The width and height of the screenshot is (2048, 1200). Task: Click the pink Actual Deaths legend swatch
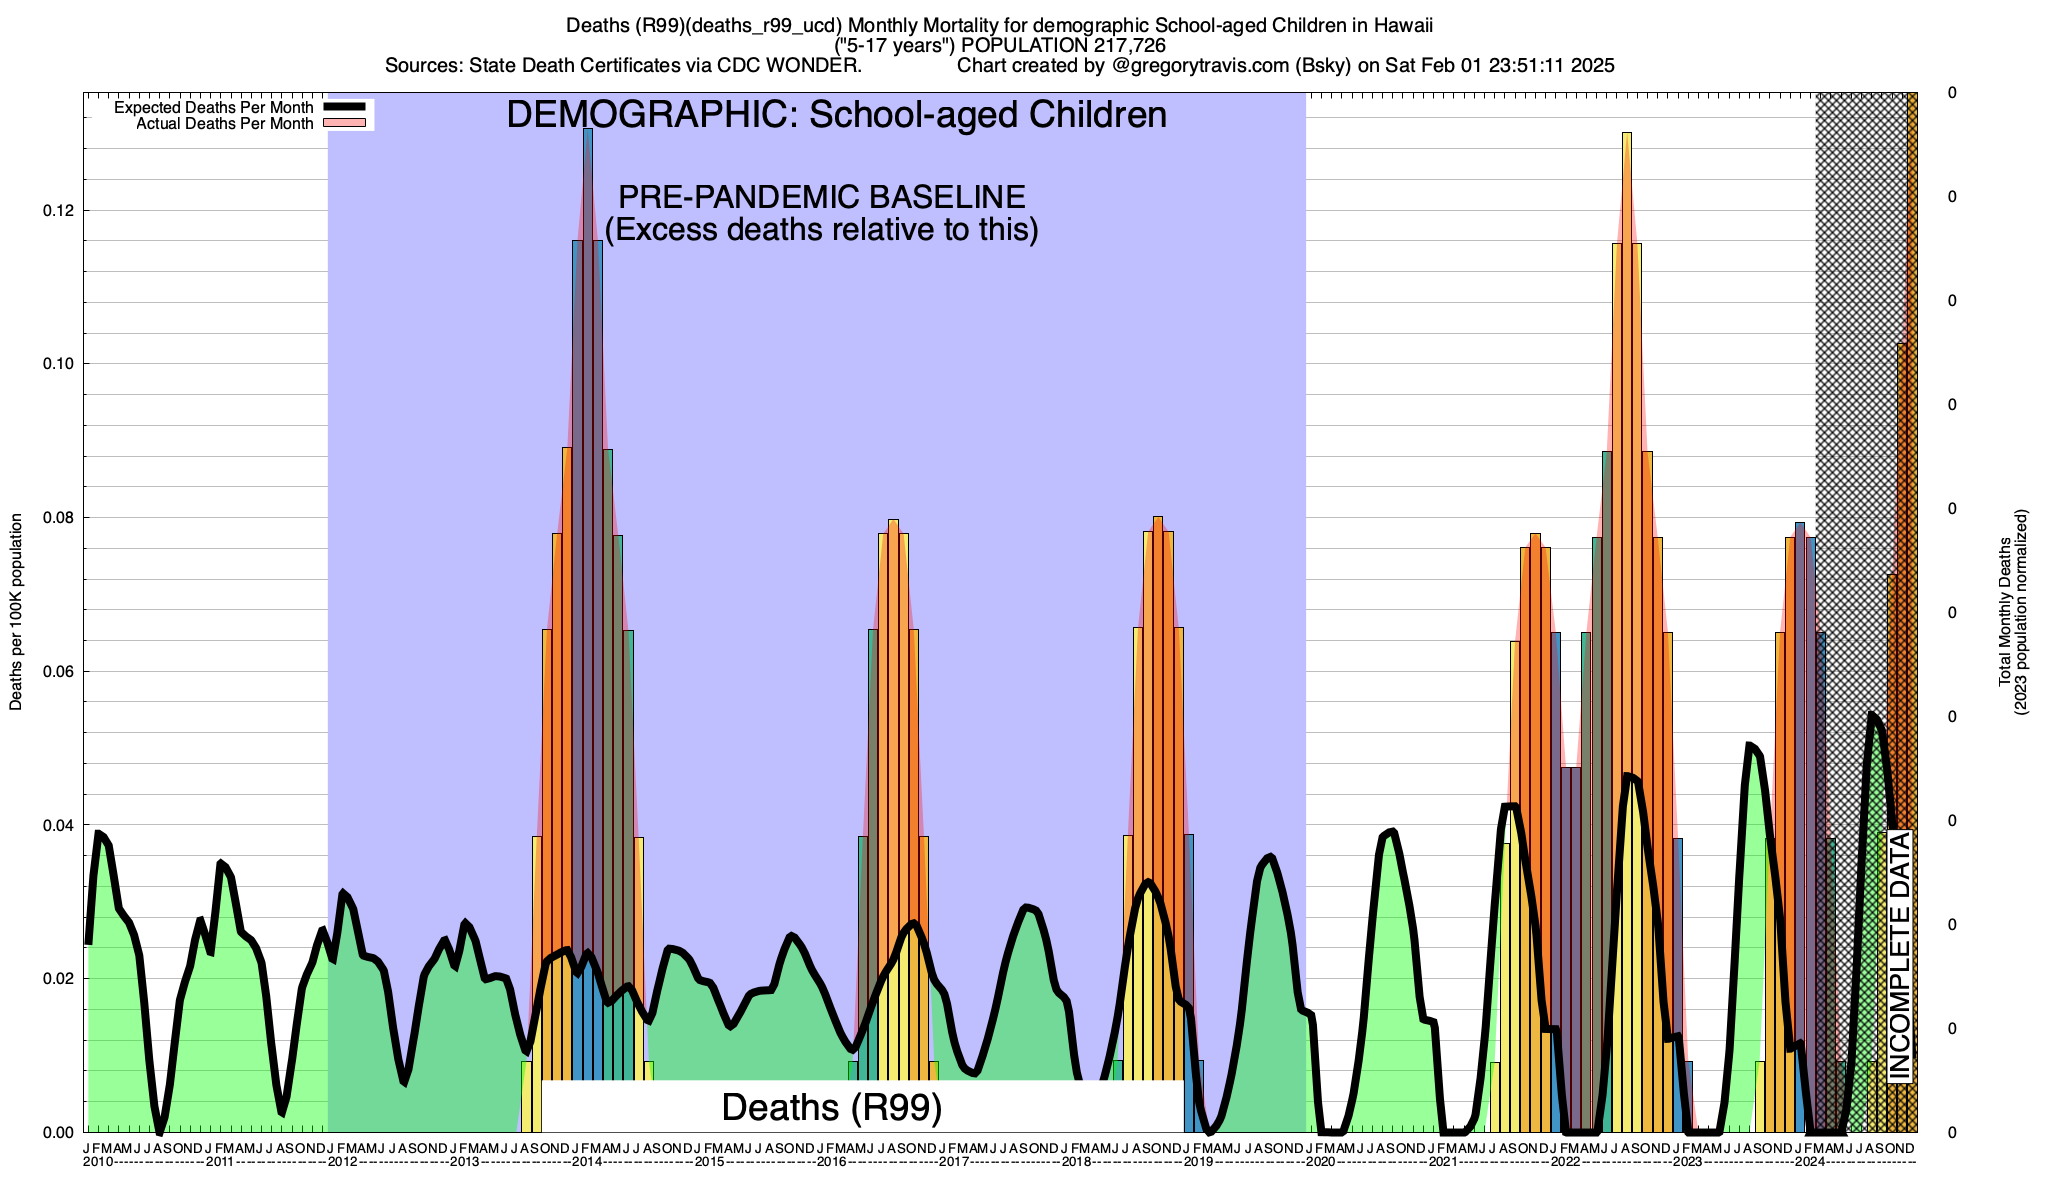pos(346,124)
